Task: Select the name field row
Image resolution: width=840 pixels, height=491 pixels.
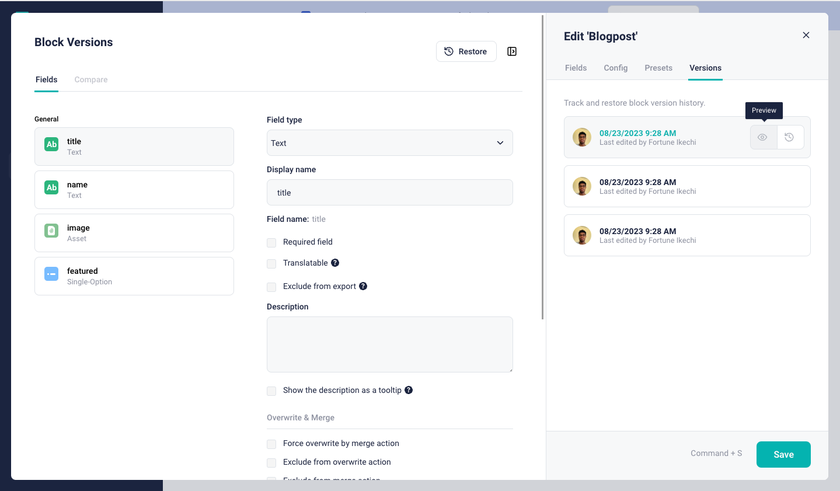Action: click(x=134, y=190)
